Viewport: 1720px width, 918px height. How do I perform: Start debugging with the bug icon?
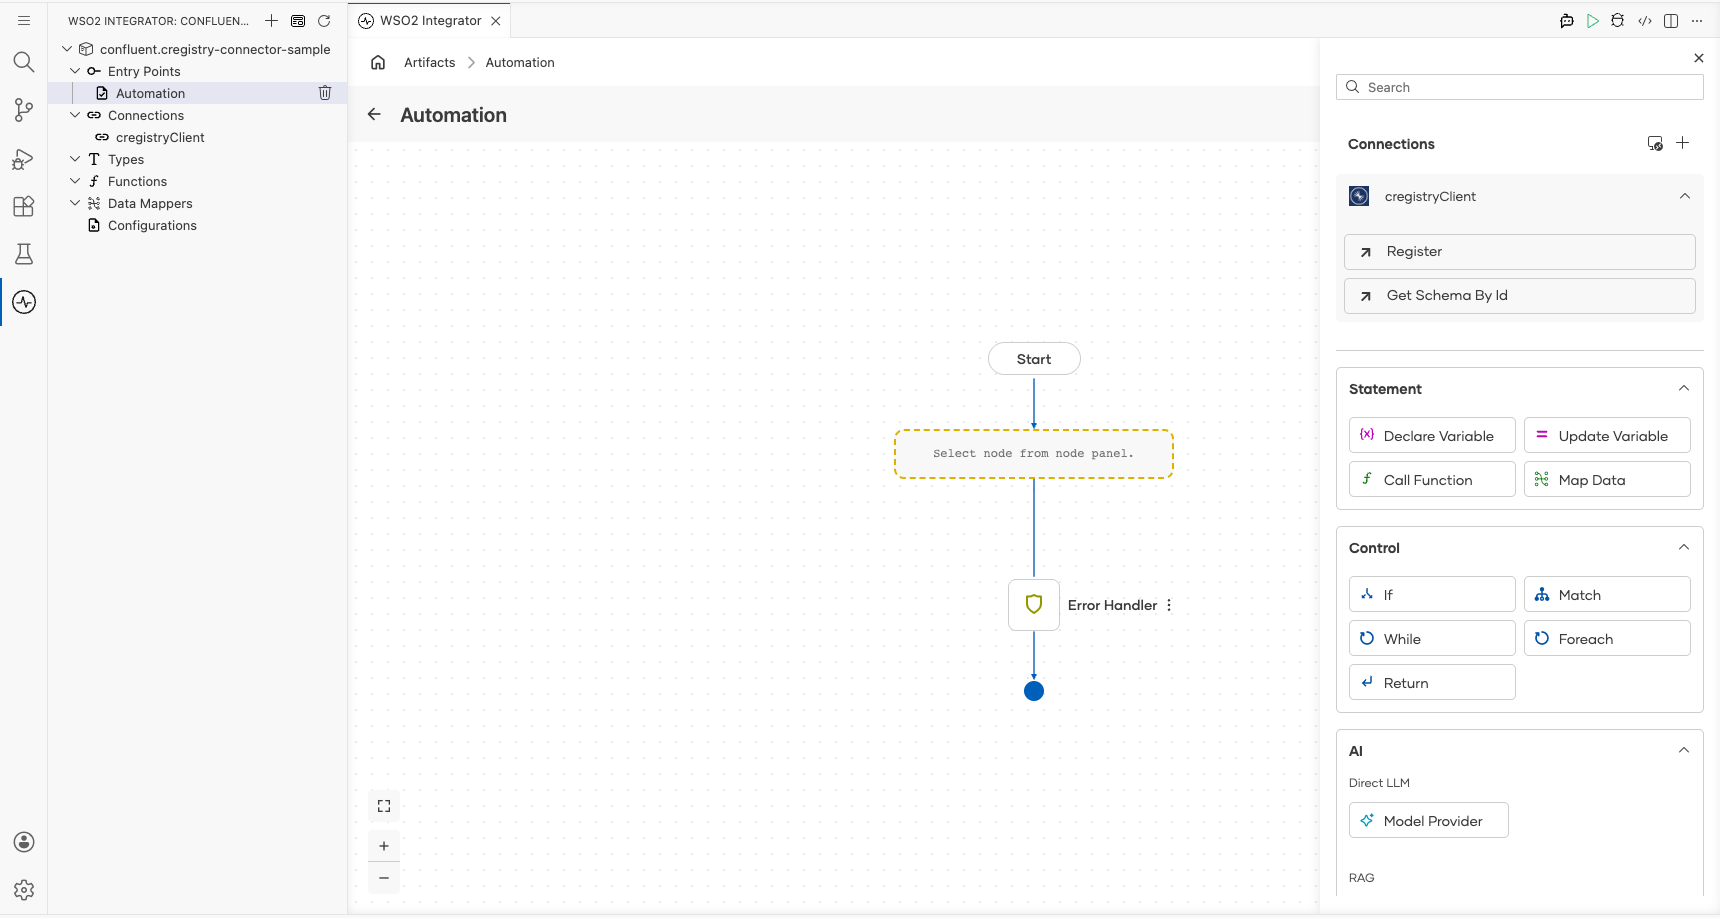pos(1618,20)
